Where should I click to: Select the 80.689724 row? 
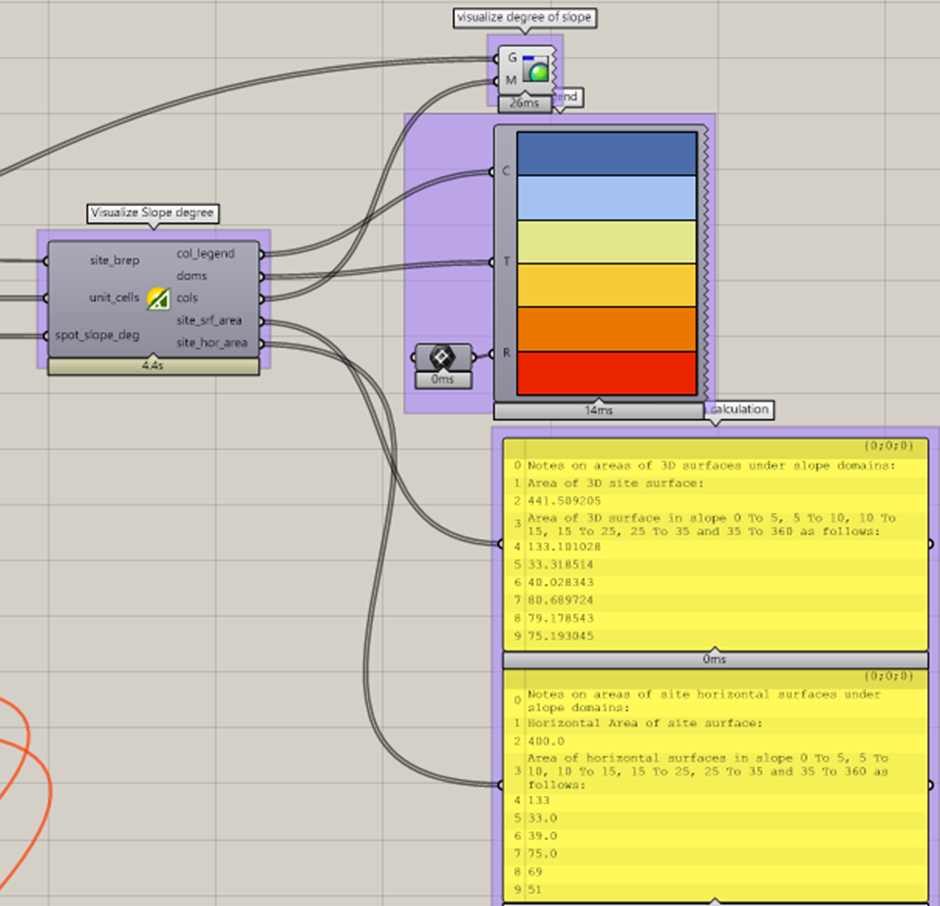coord(715,600)
